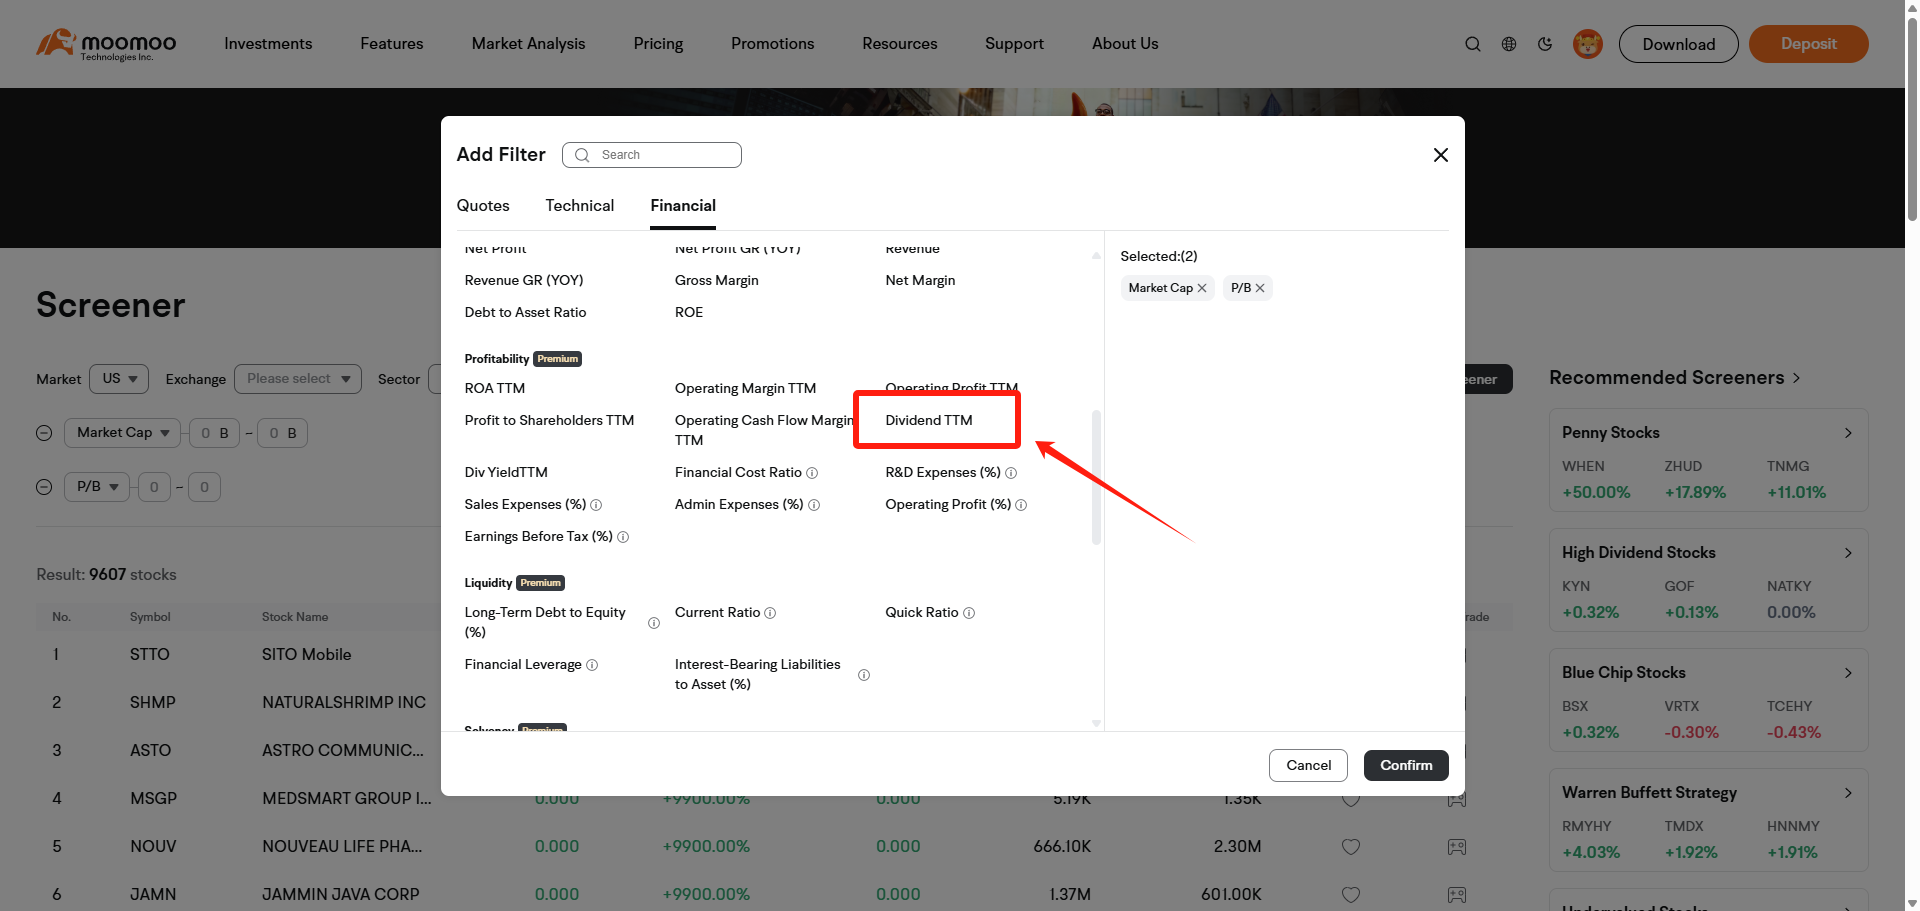Click info icon beside Interest-Bearing Liabilities to Asset
Viewport: 1920px width, 911px height.
point(864,675)
